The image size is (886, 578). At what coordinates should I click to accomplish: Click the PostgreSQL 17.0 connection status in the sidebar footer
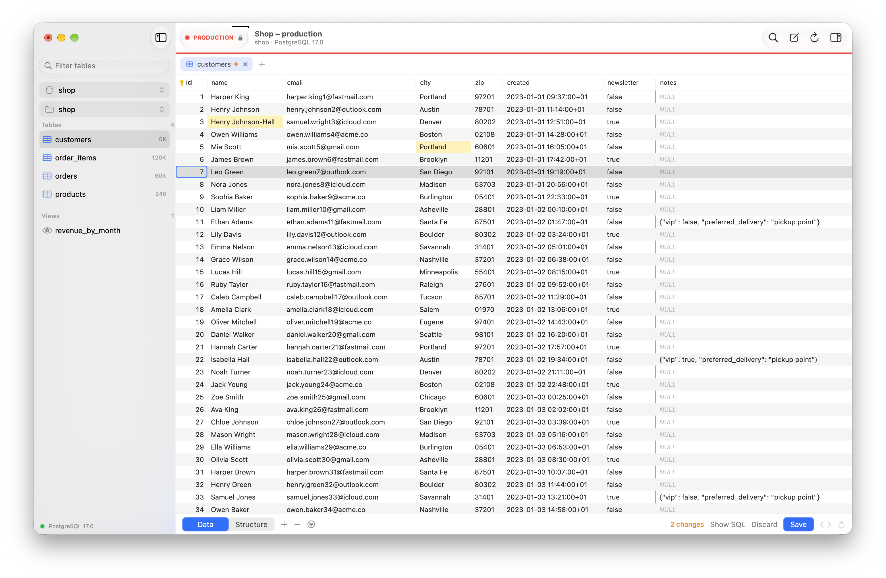tap(67, 526)
